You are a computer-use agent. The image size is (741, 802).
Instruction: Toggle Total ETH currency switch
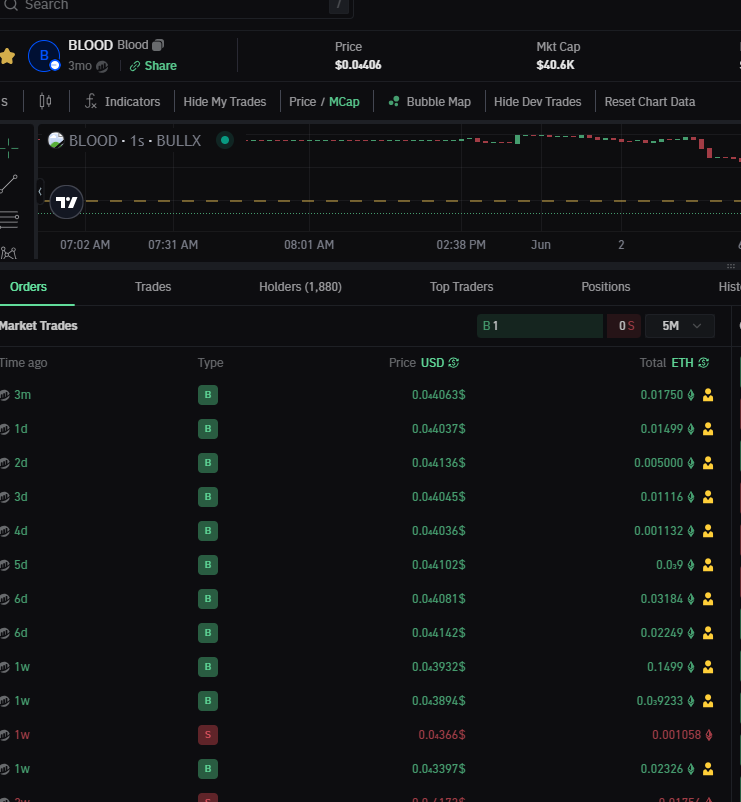[690, 363]
